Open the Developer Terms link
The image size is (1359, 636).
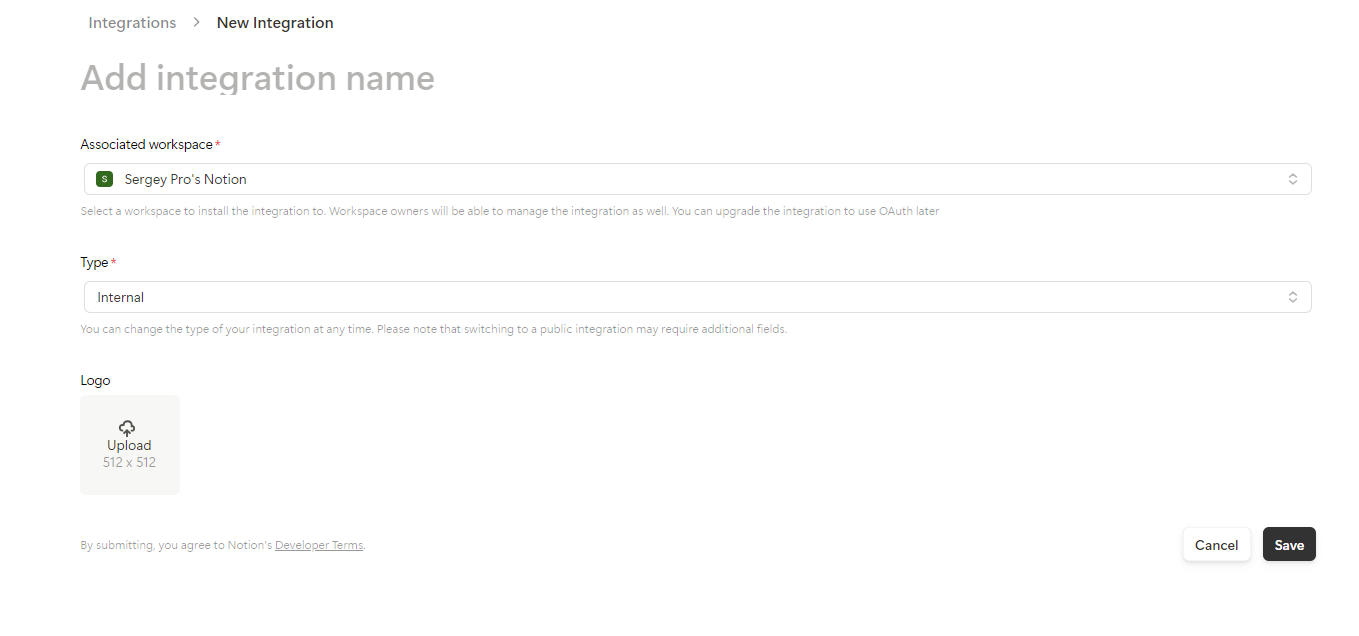[319, 545]
